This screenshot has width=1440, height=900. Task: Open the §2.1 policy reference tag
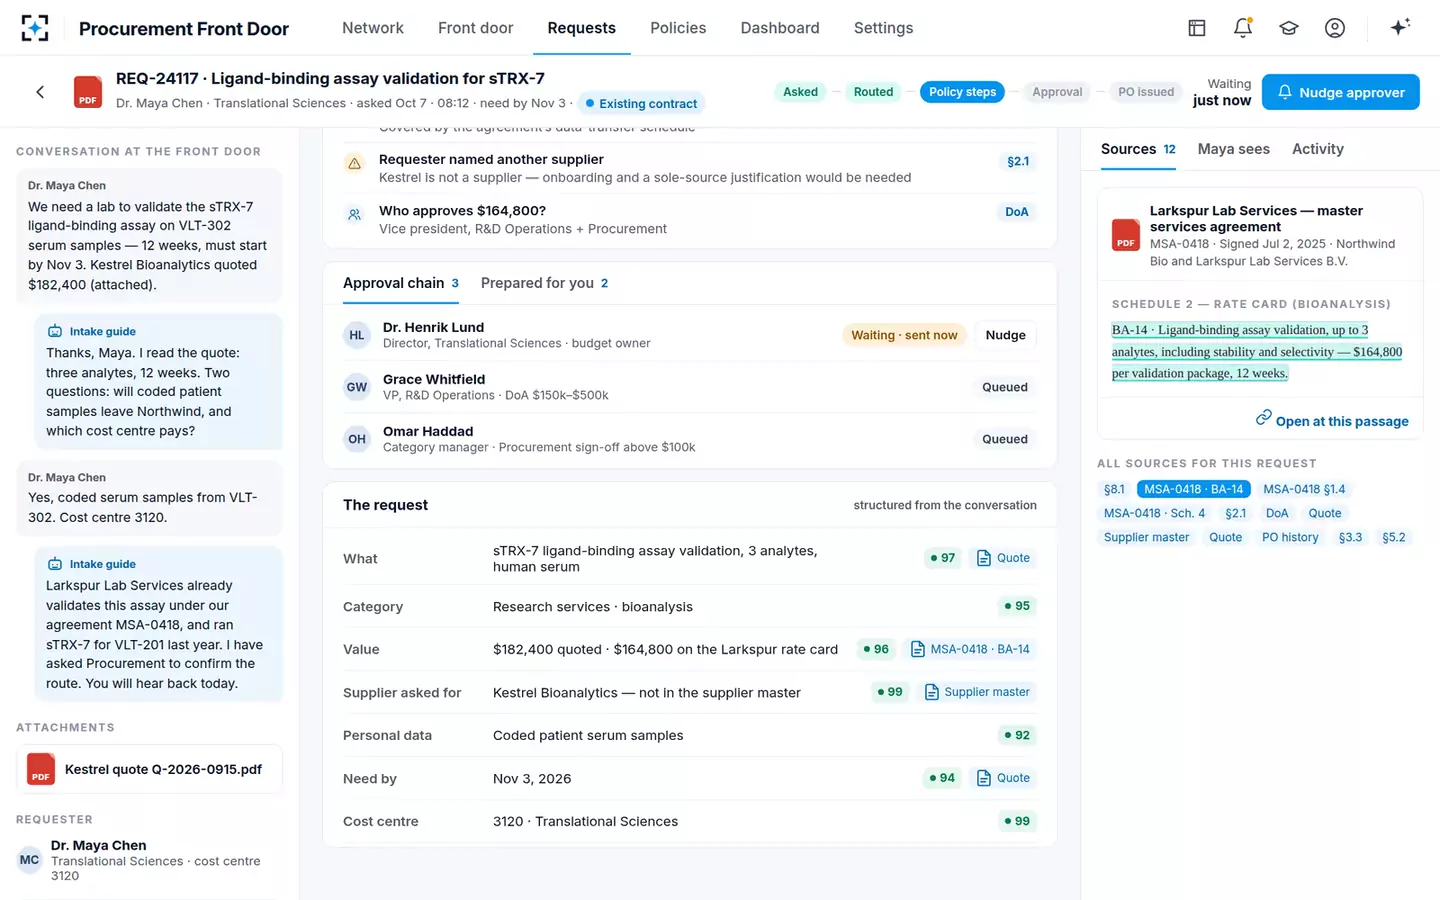coord(1018,161)
